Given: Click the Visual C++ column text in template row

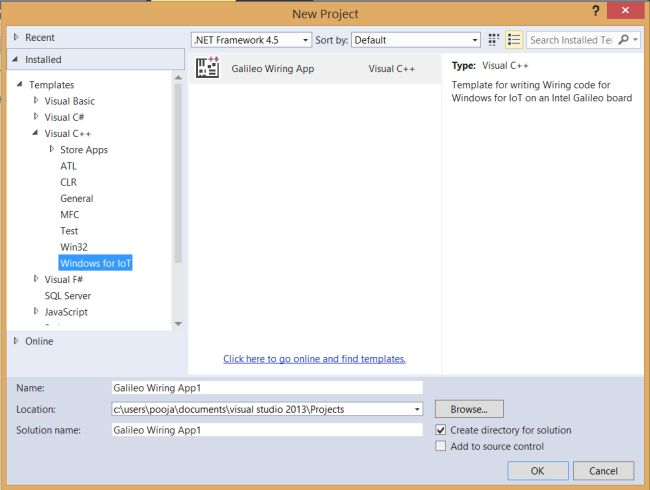Looking at the screenshot, I should (x=391, y=68).
